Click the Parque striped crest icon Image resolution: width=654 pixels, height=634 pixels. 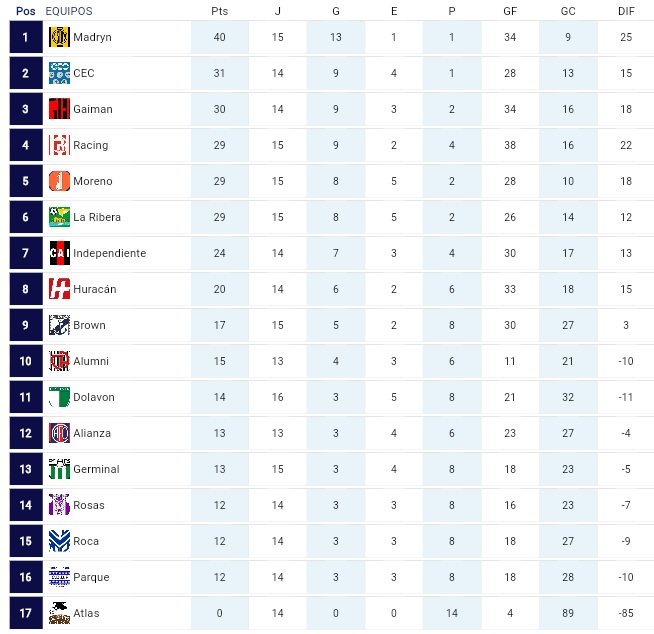(59, 577)
